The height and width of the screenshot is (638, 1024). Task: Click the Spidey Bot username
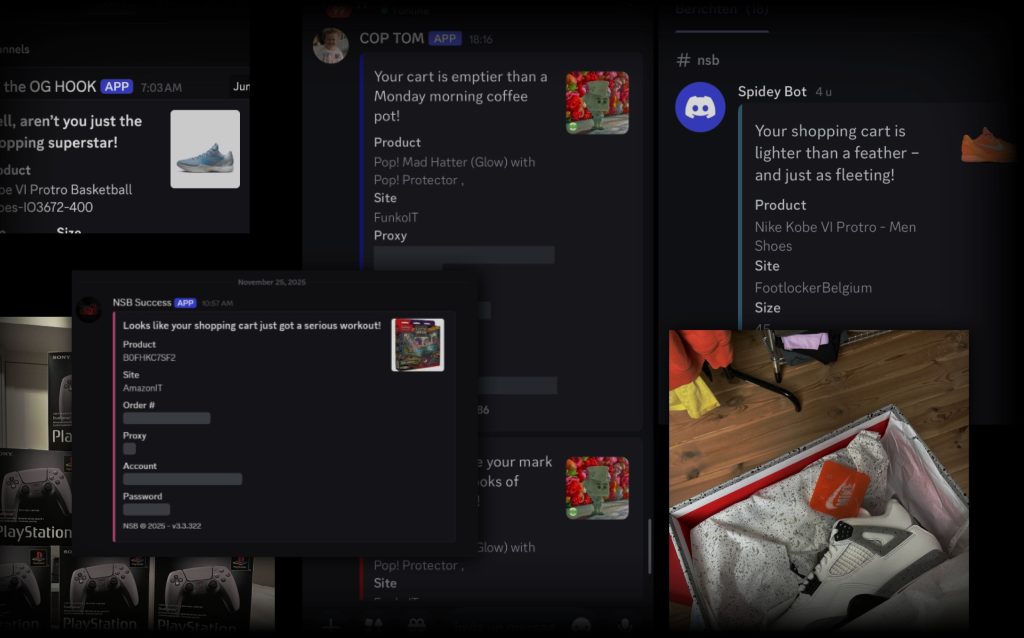772,91
